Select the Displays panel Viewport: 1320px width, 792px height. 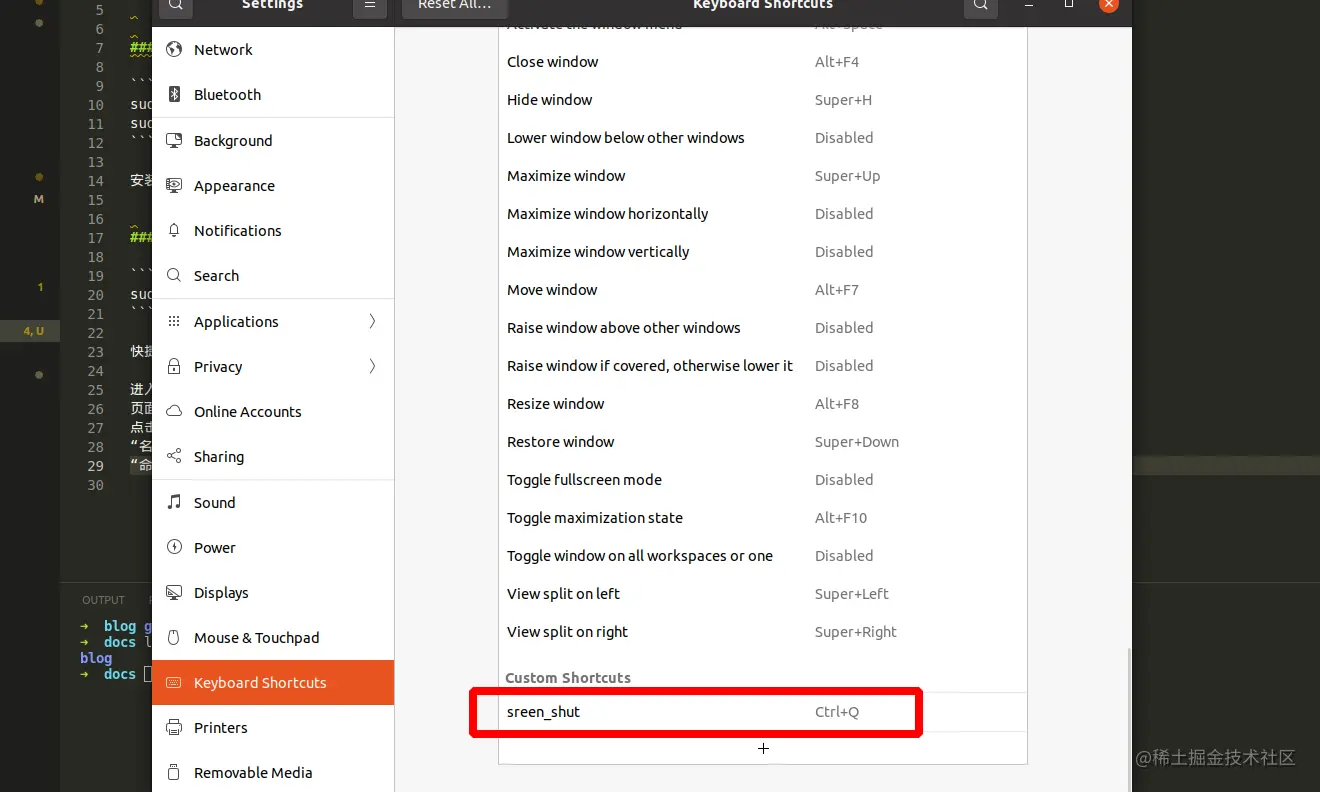(x=273, y=593)
